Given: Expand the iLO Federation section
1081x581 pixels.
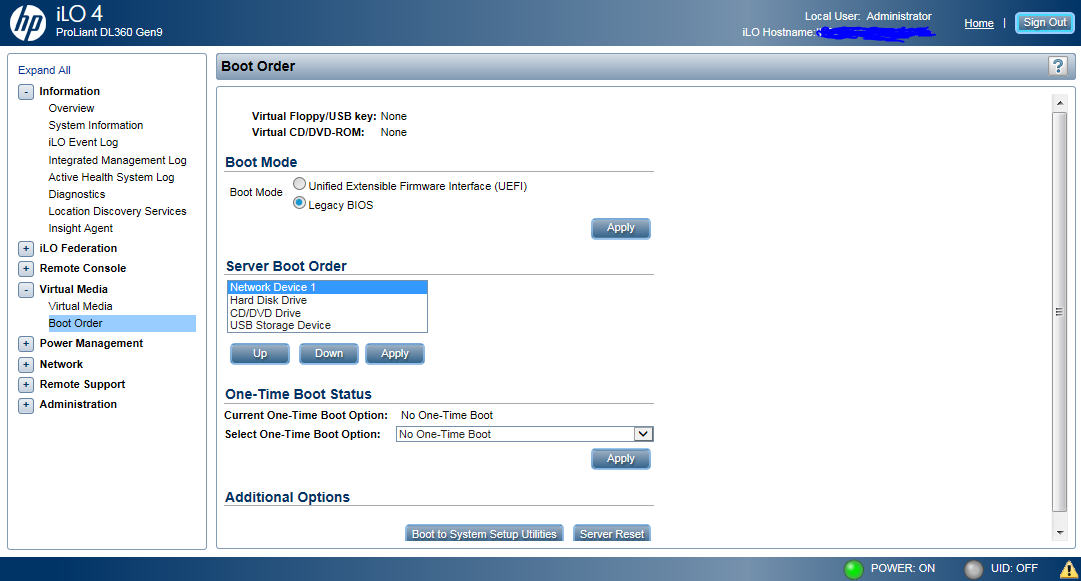Looking at the screenshot, I should 26,249.
